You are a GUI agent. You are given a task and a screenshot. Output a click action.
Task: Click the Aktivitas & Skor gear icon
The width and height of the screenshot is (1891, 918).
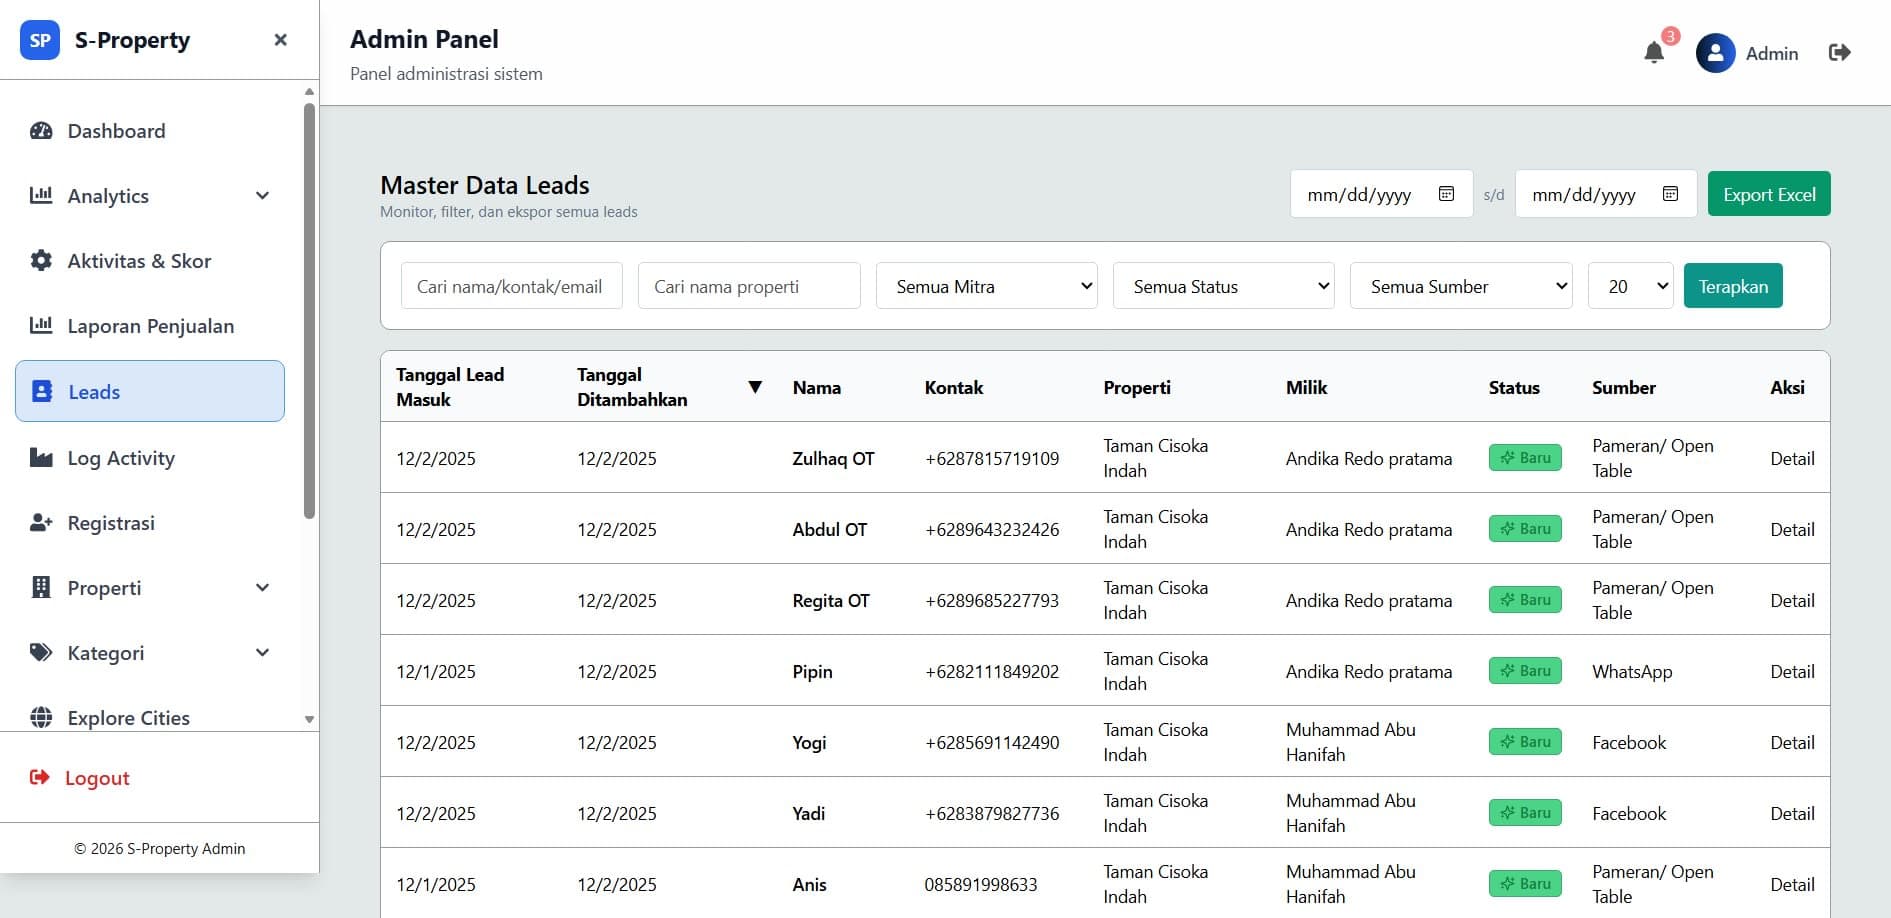pyautogui.click(x=41, y=261)
